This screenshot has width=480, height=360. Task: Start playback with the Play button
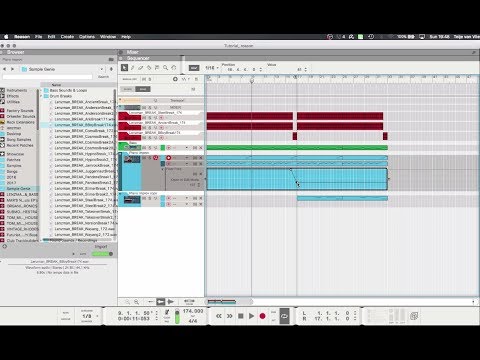(252, 316)
